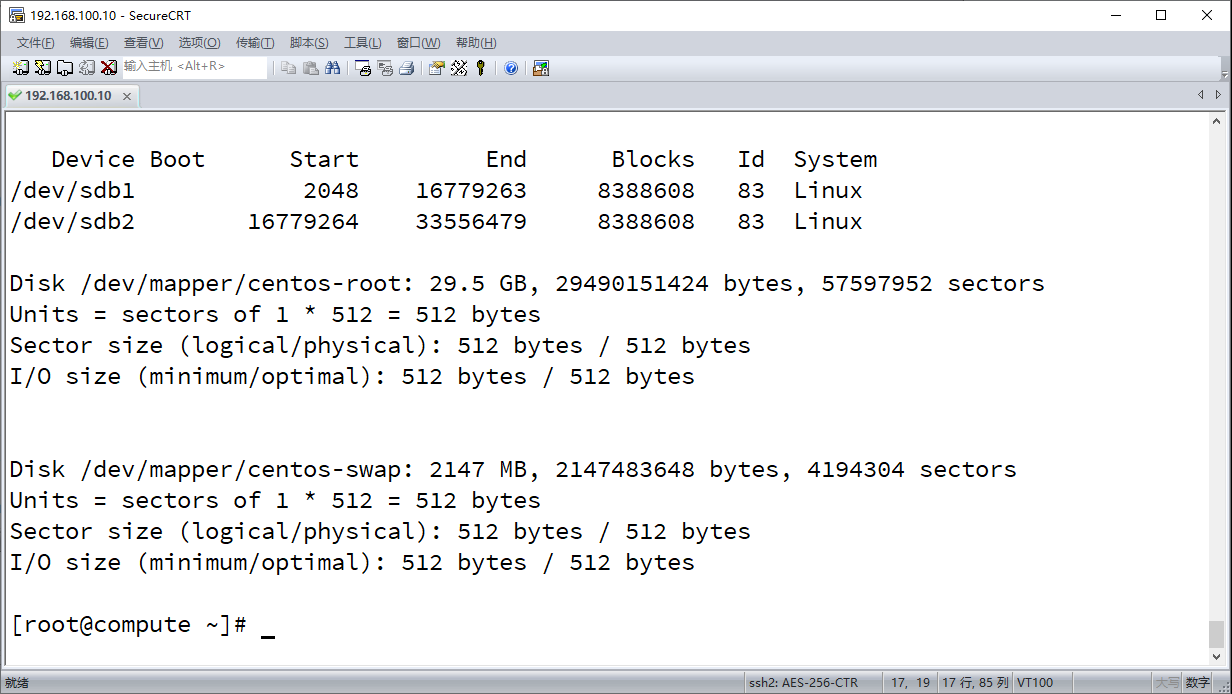Minimize the SecureCRT window

[x=1114, y=15]
